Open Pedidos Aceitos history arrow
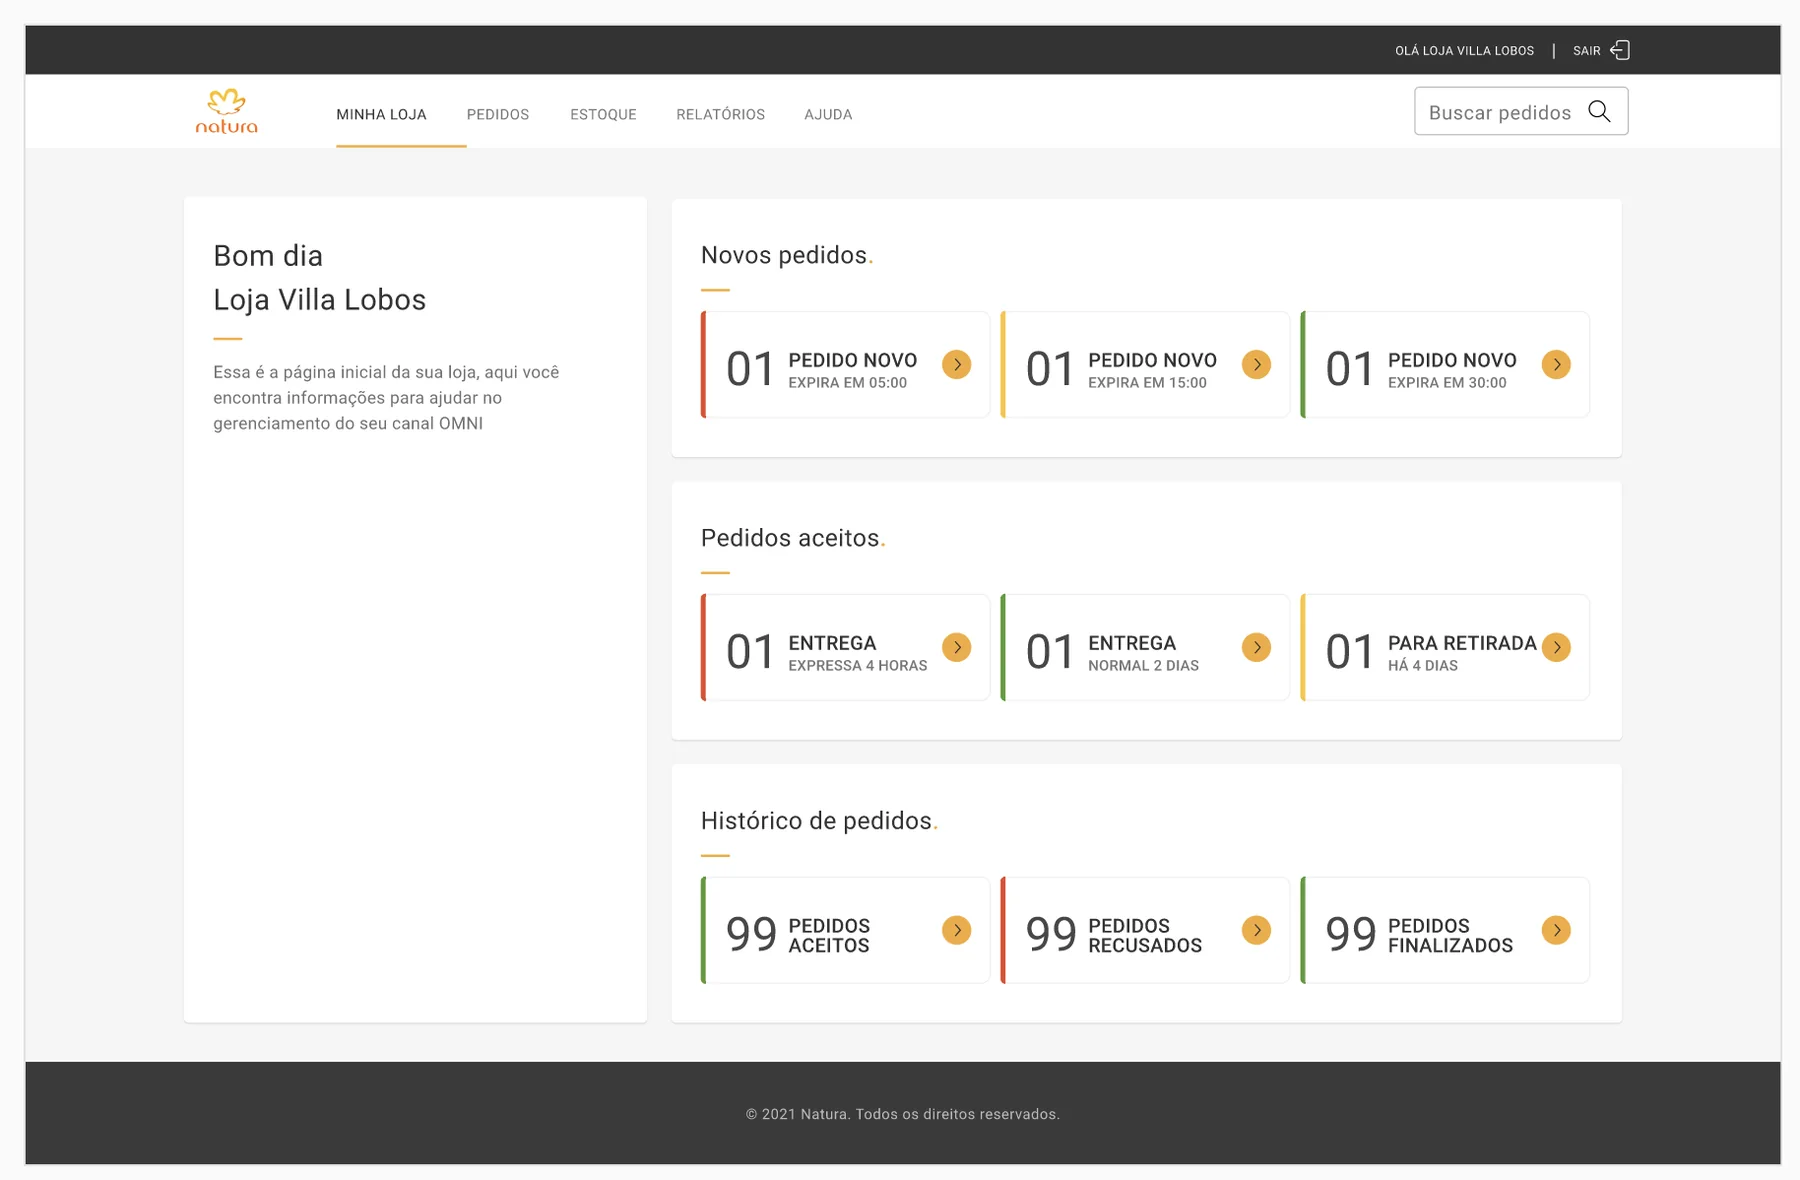 click(957, 930)
